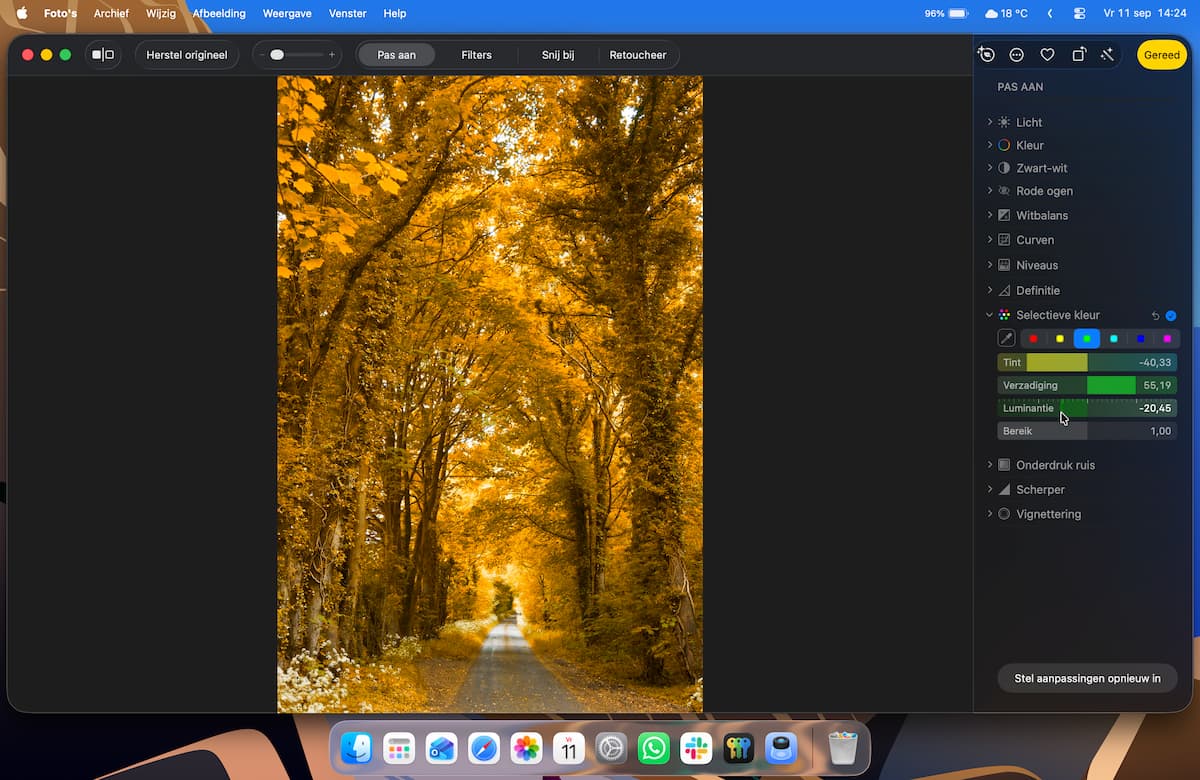Click the Licht sun icon

[1004, 122]
